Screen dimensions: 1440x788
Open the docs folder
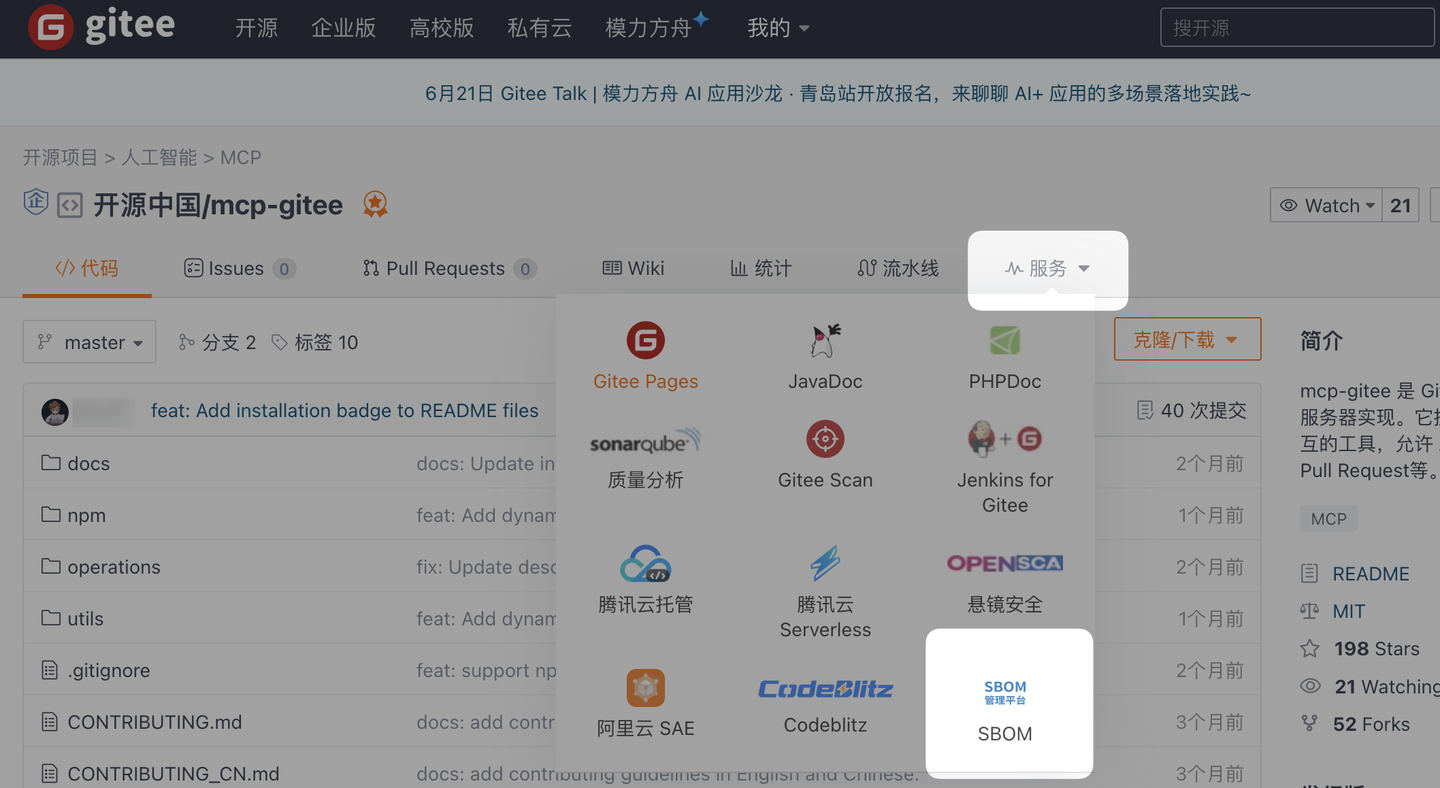point(87,463)
